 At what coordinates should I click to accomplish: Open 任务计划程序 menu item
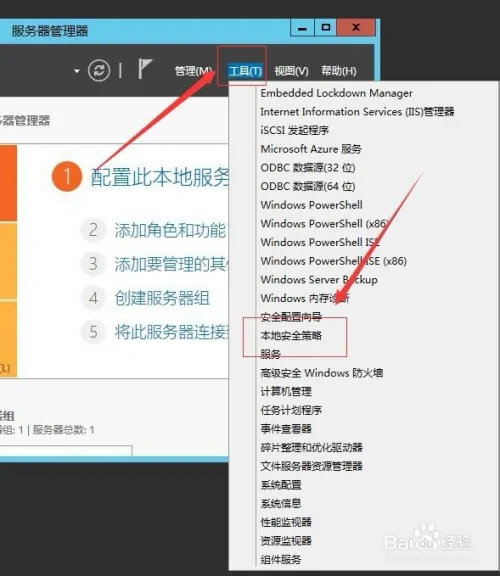coord(291,410)
